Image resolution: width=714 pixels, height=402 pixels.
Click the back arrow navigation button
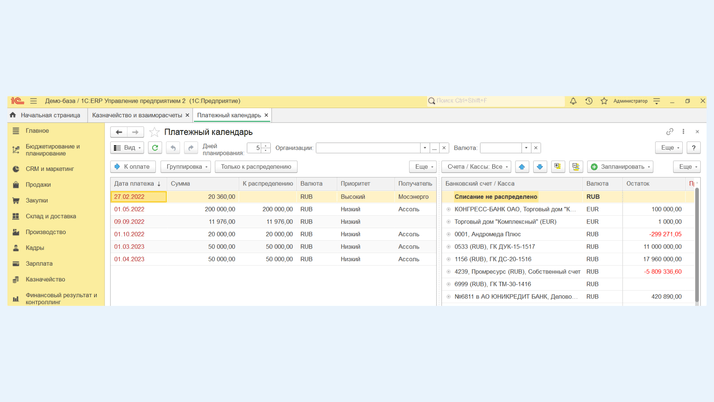[x=119, y=132]
